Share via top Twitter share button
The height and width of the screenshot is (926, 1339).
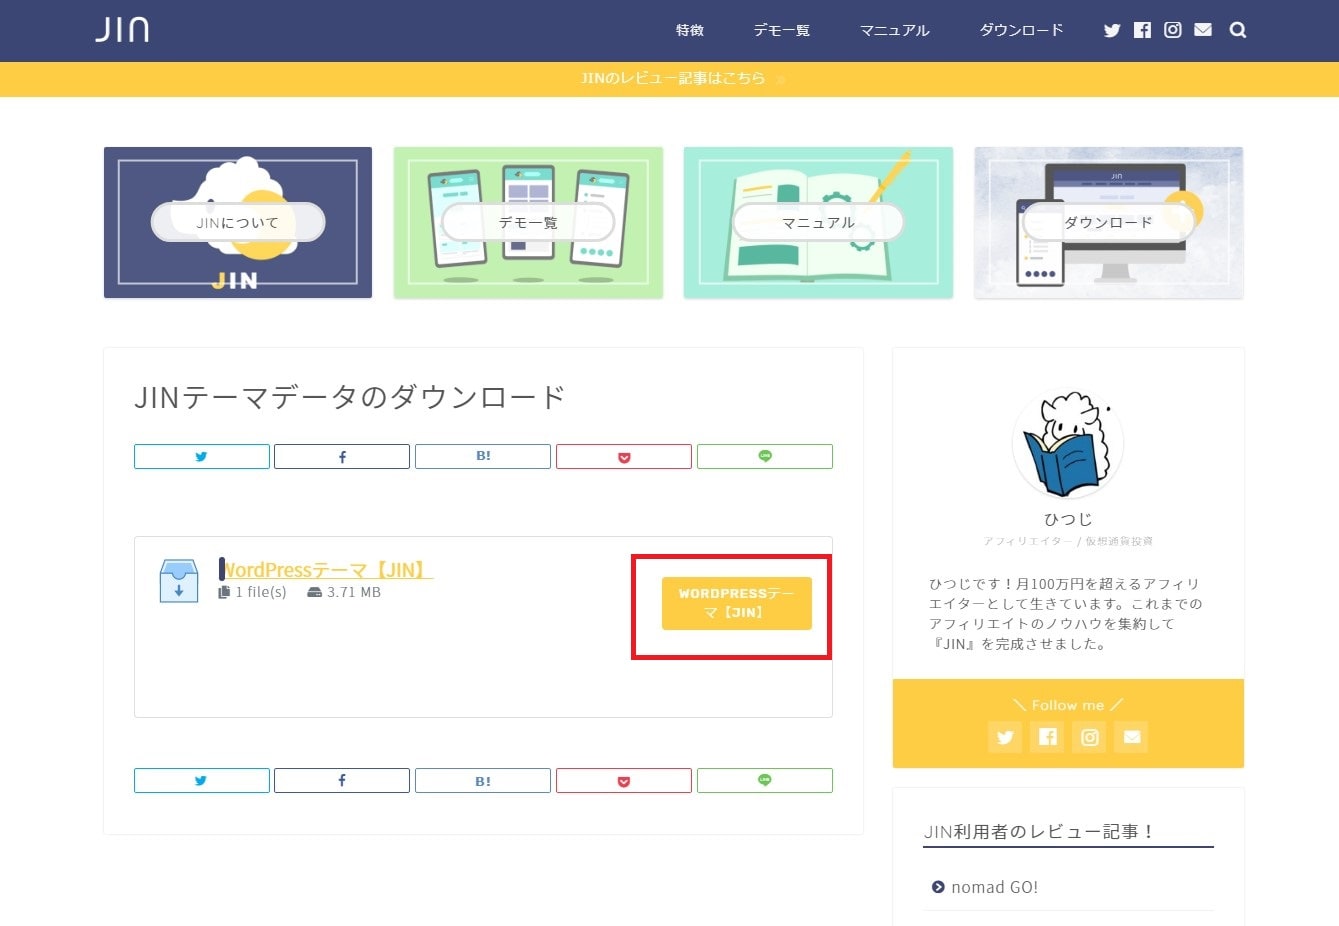[x=202, y=456]
